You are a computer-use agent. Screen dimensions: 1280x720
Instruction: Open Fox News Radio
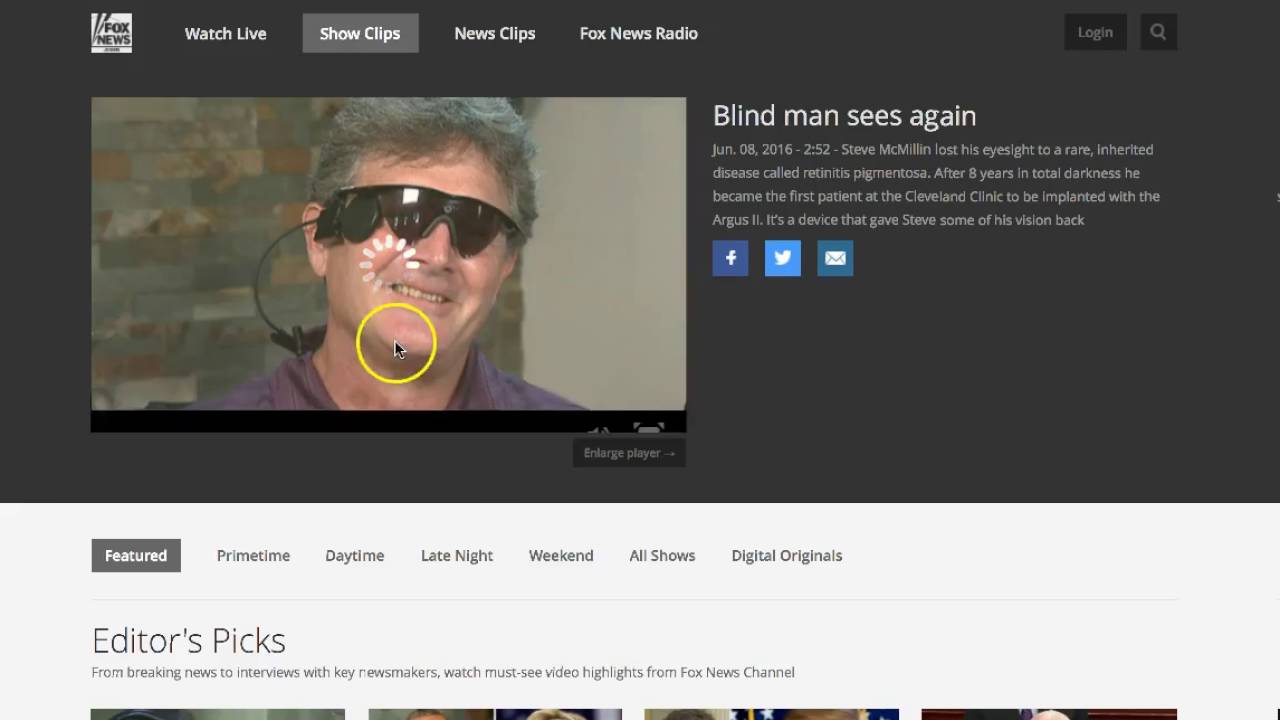639,33
